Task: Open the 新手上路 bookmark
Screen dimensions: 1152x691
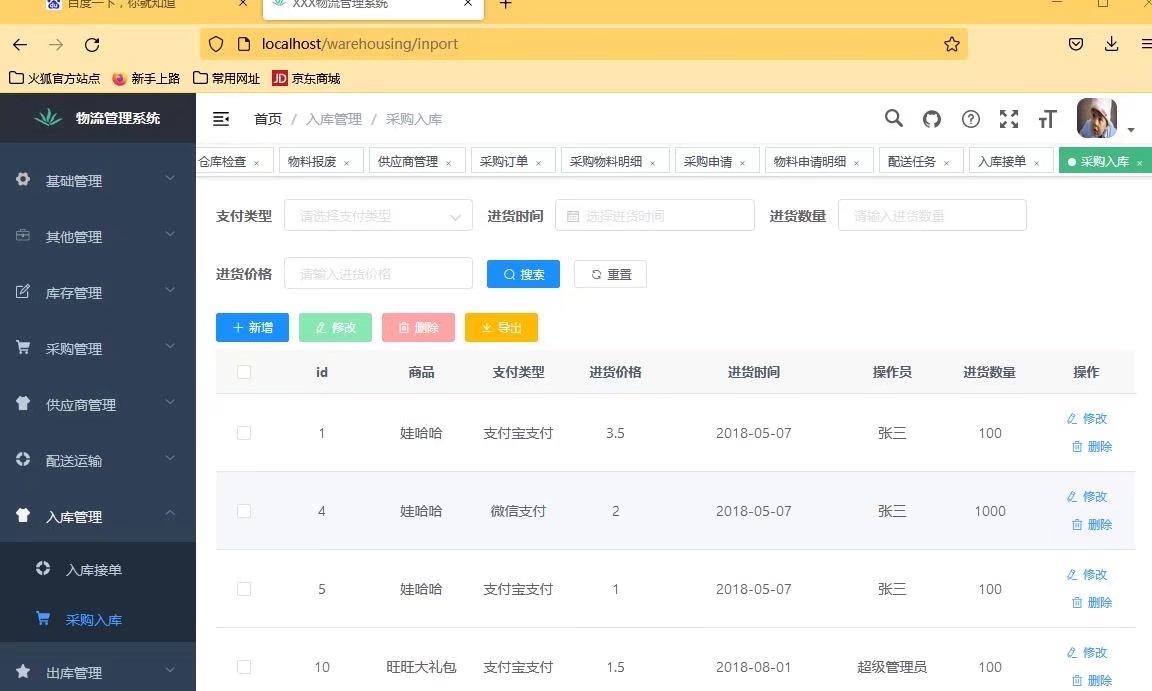Action: pos(146,79)
